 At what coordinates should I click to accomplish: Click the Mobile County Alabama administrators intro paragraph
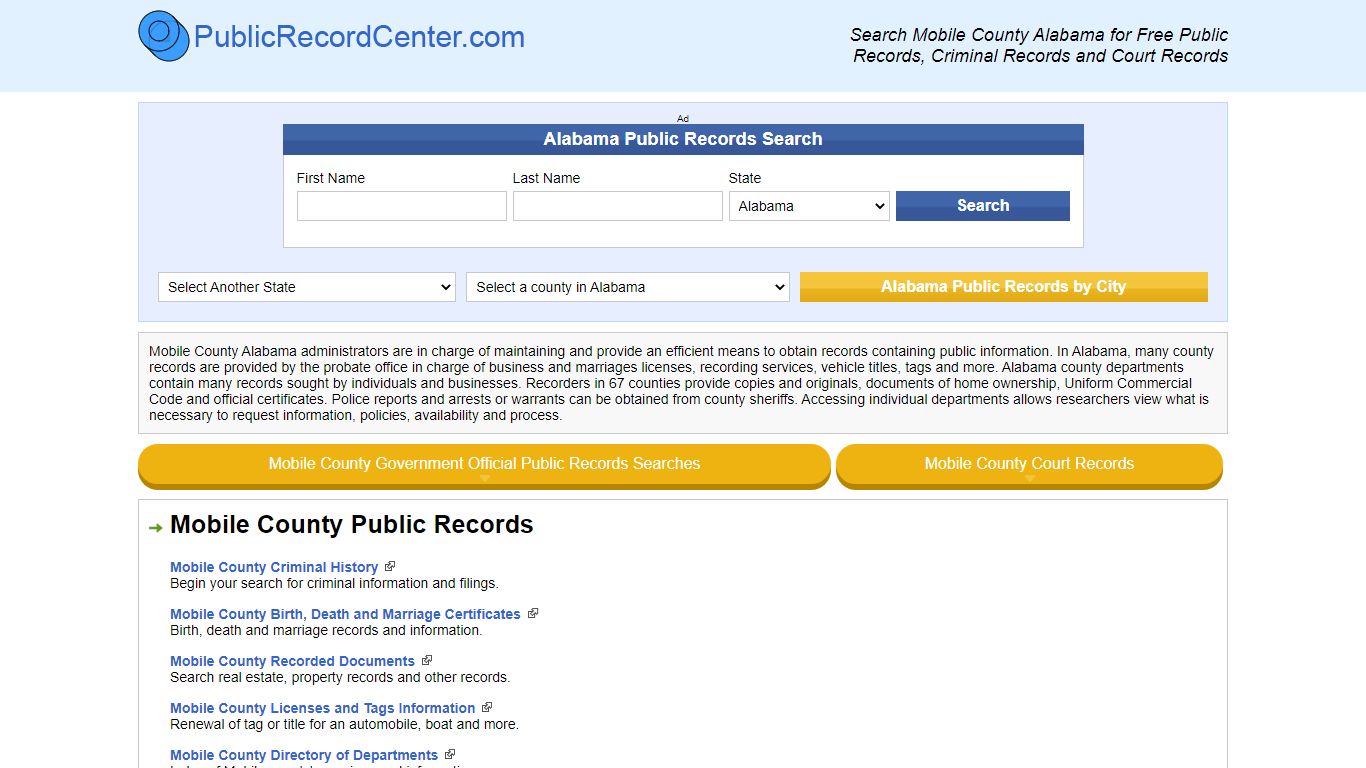coord(682,383)
